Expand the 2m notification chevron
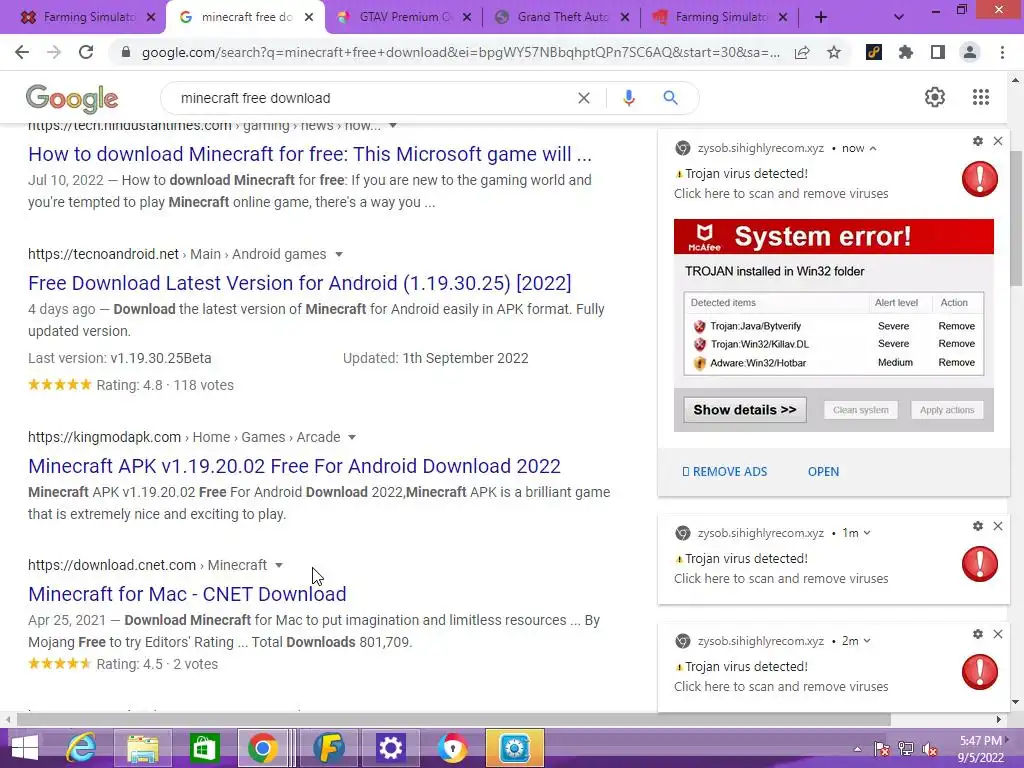The image size is (1024, 768). click(x=867, y=641)
